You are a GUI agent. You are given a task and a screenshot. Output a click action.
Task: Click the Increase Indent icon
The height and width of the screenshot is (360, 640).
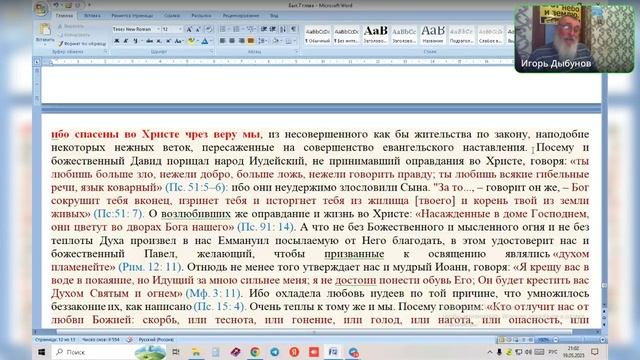coord(273,29)
